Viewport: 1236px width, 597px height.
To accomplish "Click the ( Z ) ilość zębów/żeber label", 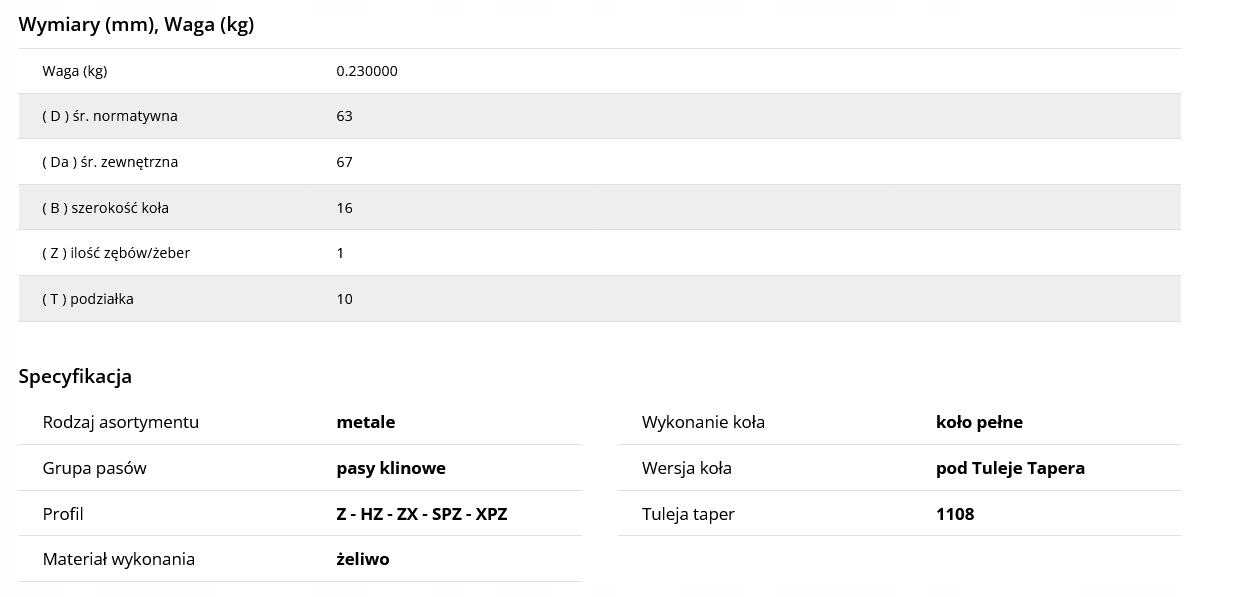I will tap(116, 253).
